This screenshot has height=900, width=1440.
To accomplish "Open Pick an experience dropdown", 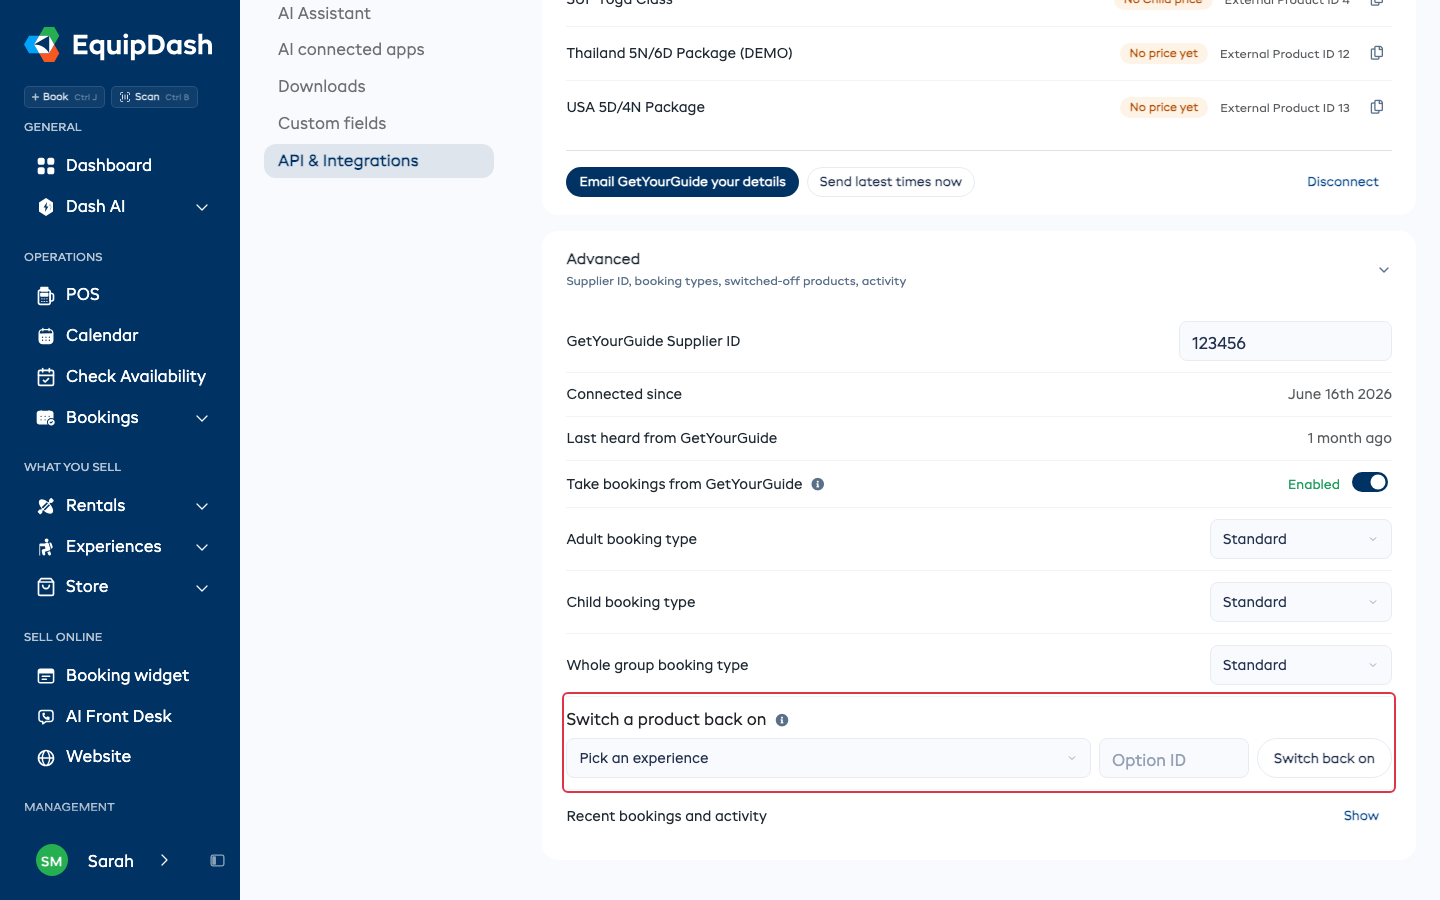I will [x=828, y=758].
